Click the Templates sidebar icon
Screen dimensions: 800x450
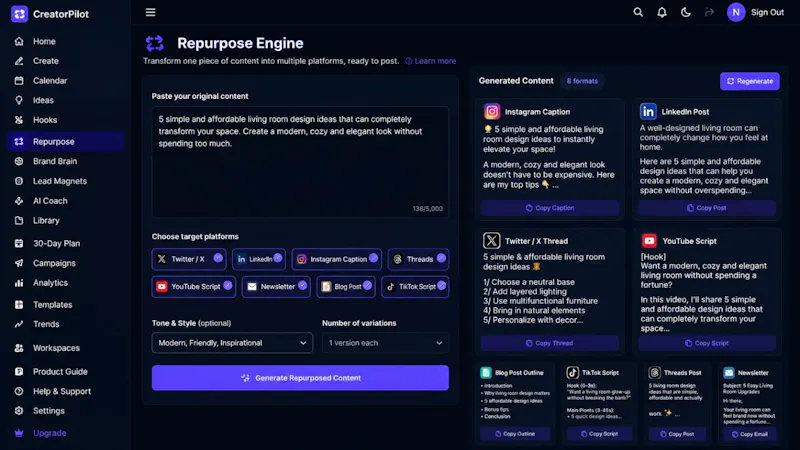coord(19,305)
